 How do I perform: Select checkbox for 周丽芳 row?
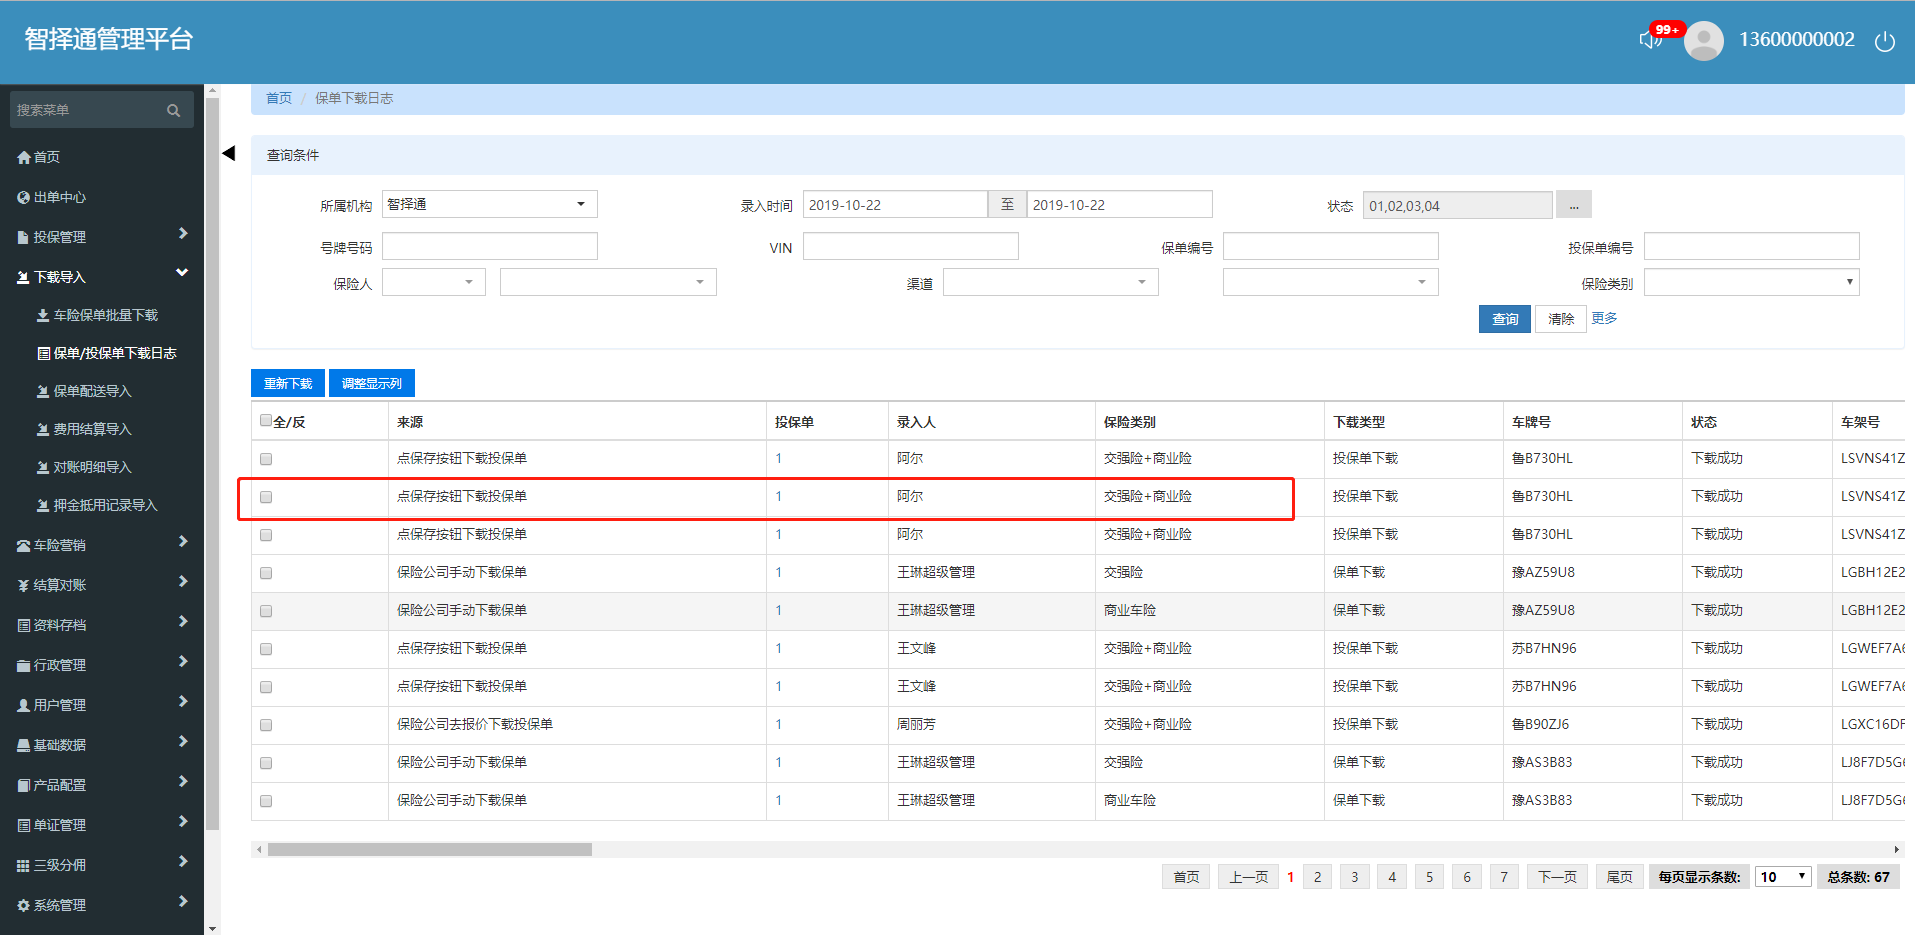click(266, 725)
